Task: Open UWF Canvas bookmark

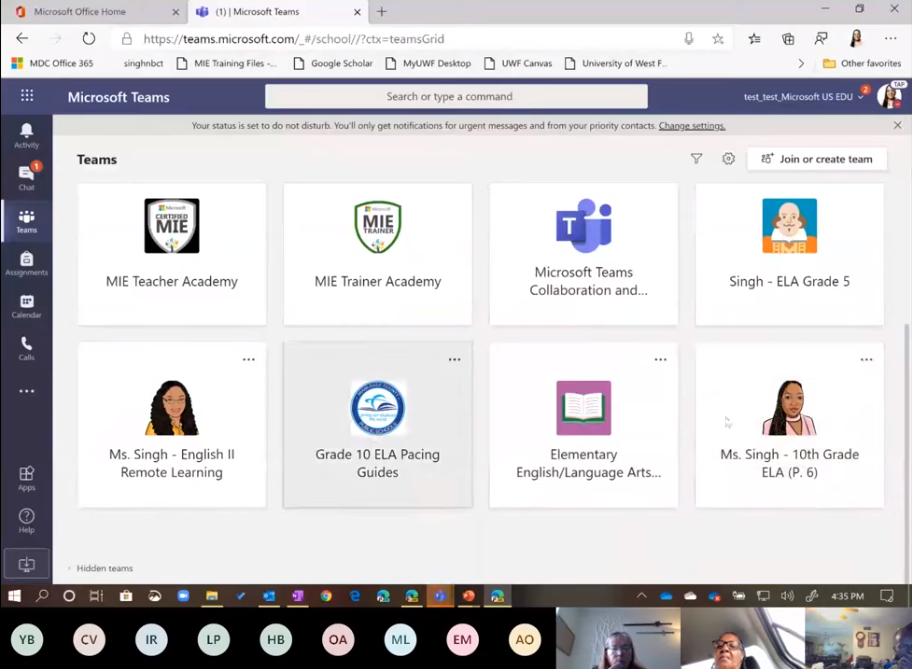Action: point(518,63)
